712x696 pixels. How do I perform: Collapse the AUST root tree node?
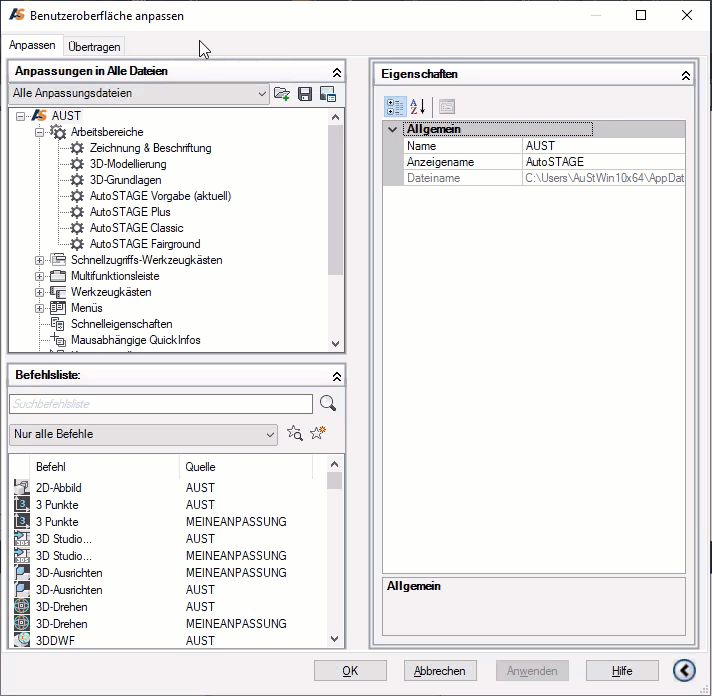[x=20, y=117]
